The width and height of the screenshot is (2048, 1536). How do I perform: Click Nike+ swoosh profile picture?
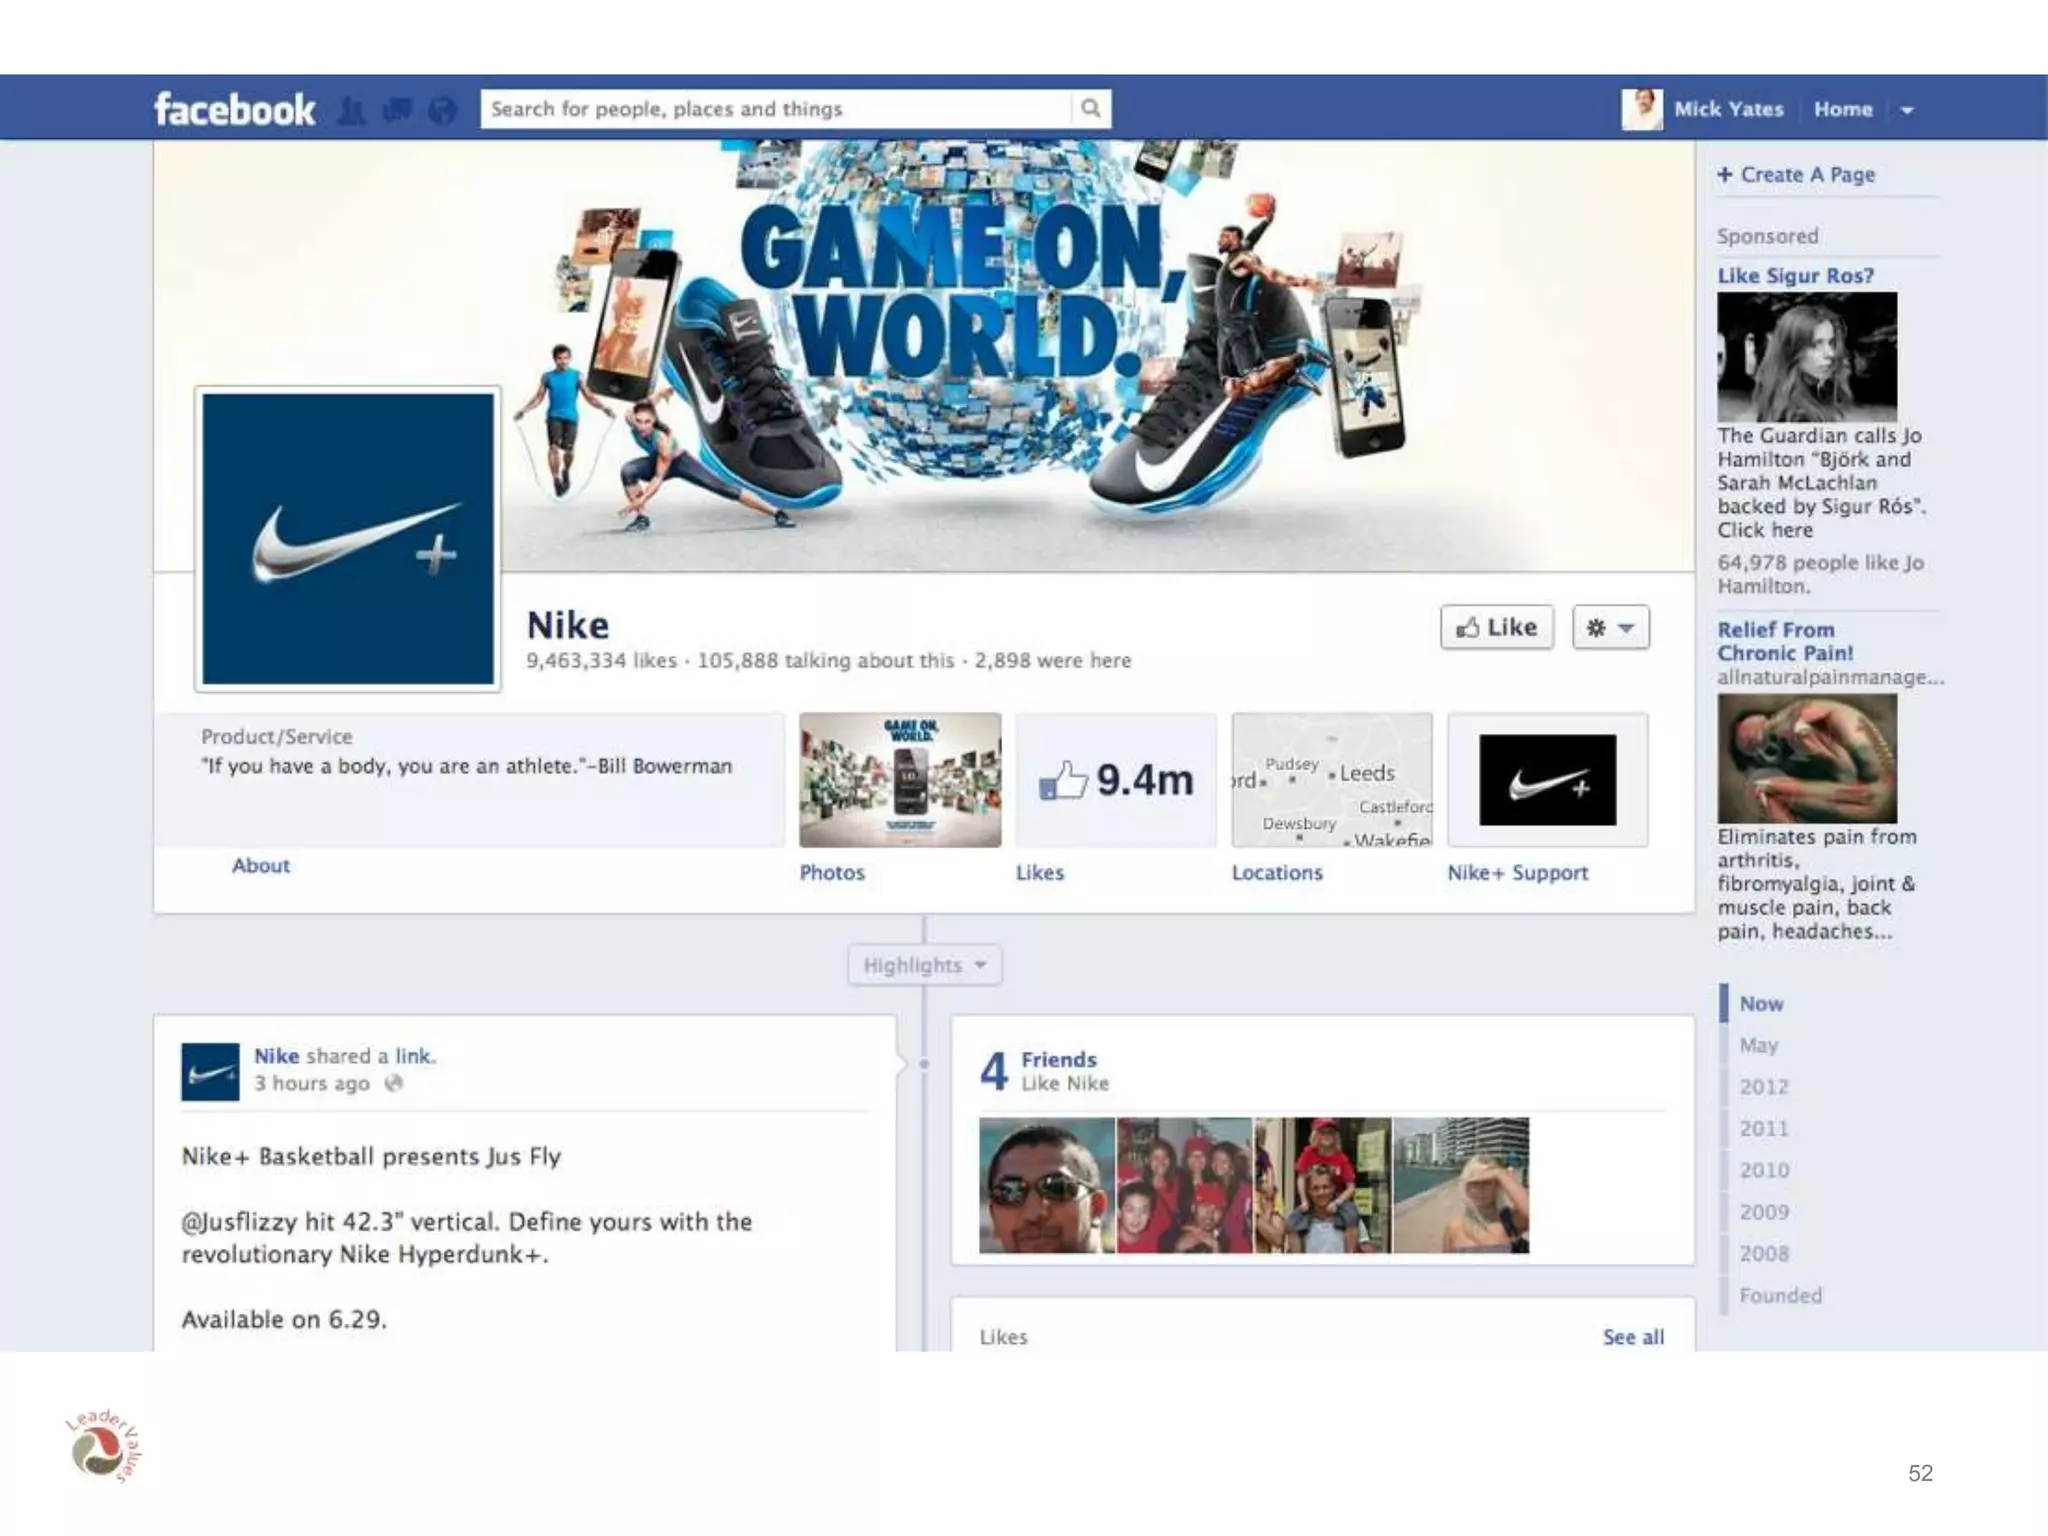pyautogui.click(x=348, y=539)
